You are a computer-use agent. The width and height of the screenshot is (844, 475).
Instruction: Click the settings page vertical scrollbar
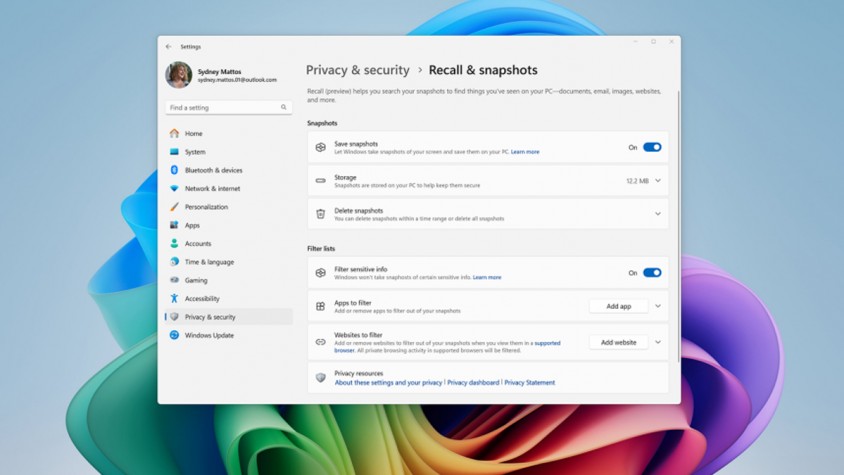click(678, 226)
